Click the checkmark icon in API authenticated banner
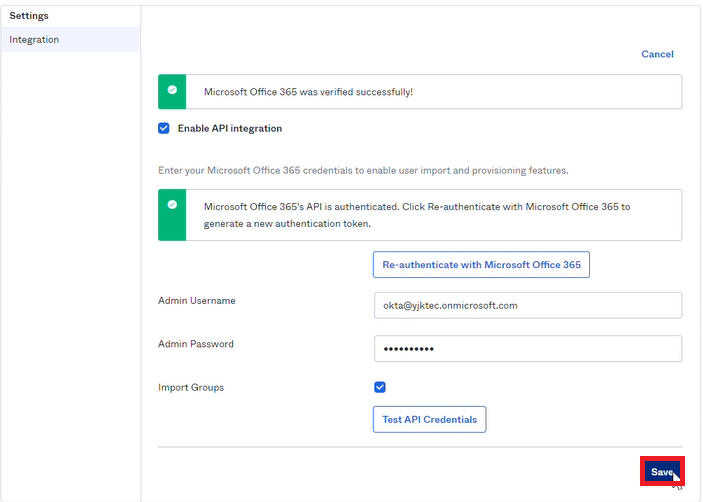 click(172, 204)
